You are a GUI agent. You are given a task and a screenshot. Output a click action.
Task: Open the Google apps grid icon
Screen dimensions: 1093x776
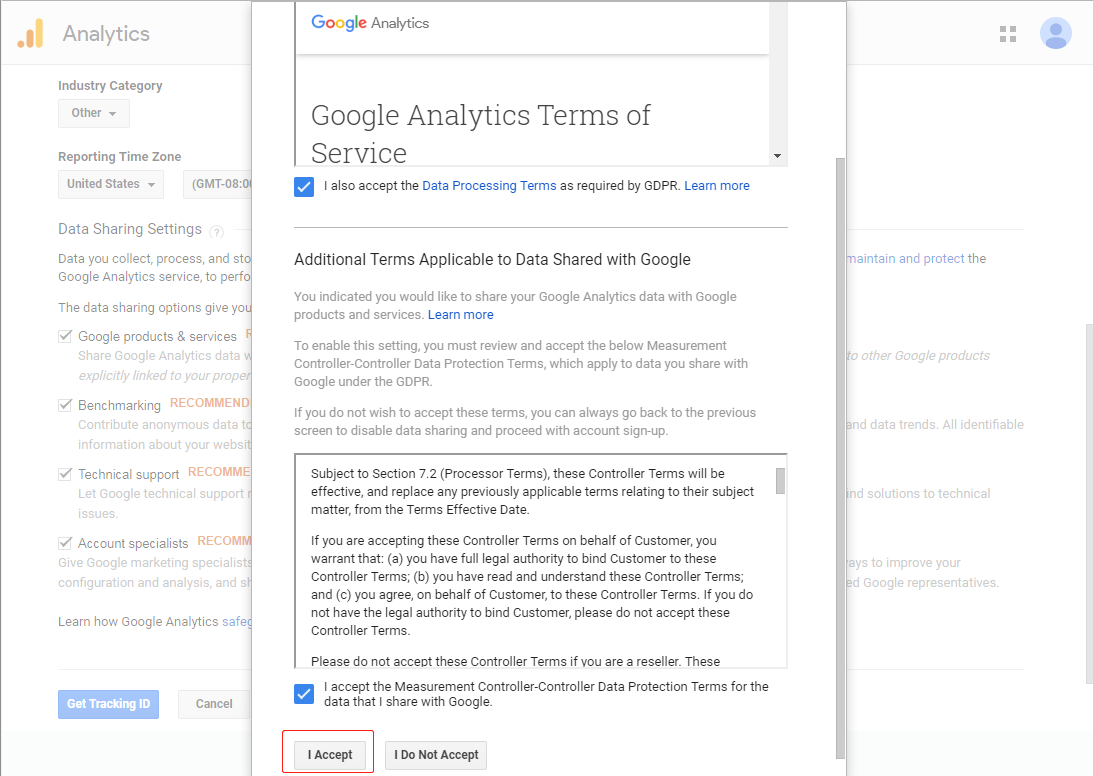click(1007, 33)
